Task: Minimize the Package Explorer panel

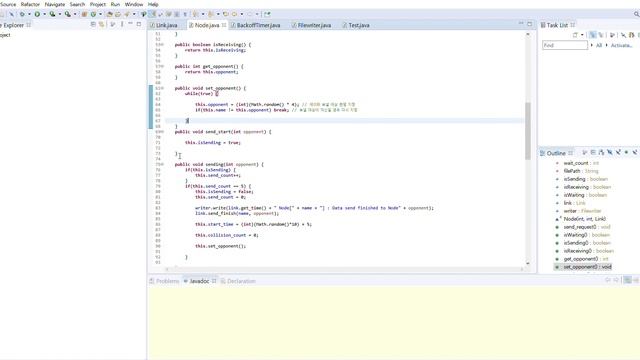Action: pyautogui.click(x=130, y=24)
